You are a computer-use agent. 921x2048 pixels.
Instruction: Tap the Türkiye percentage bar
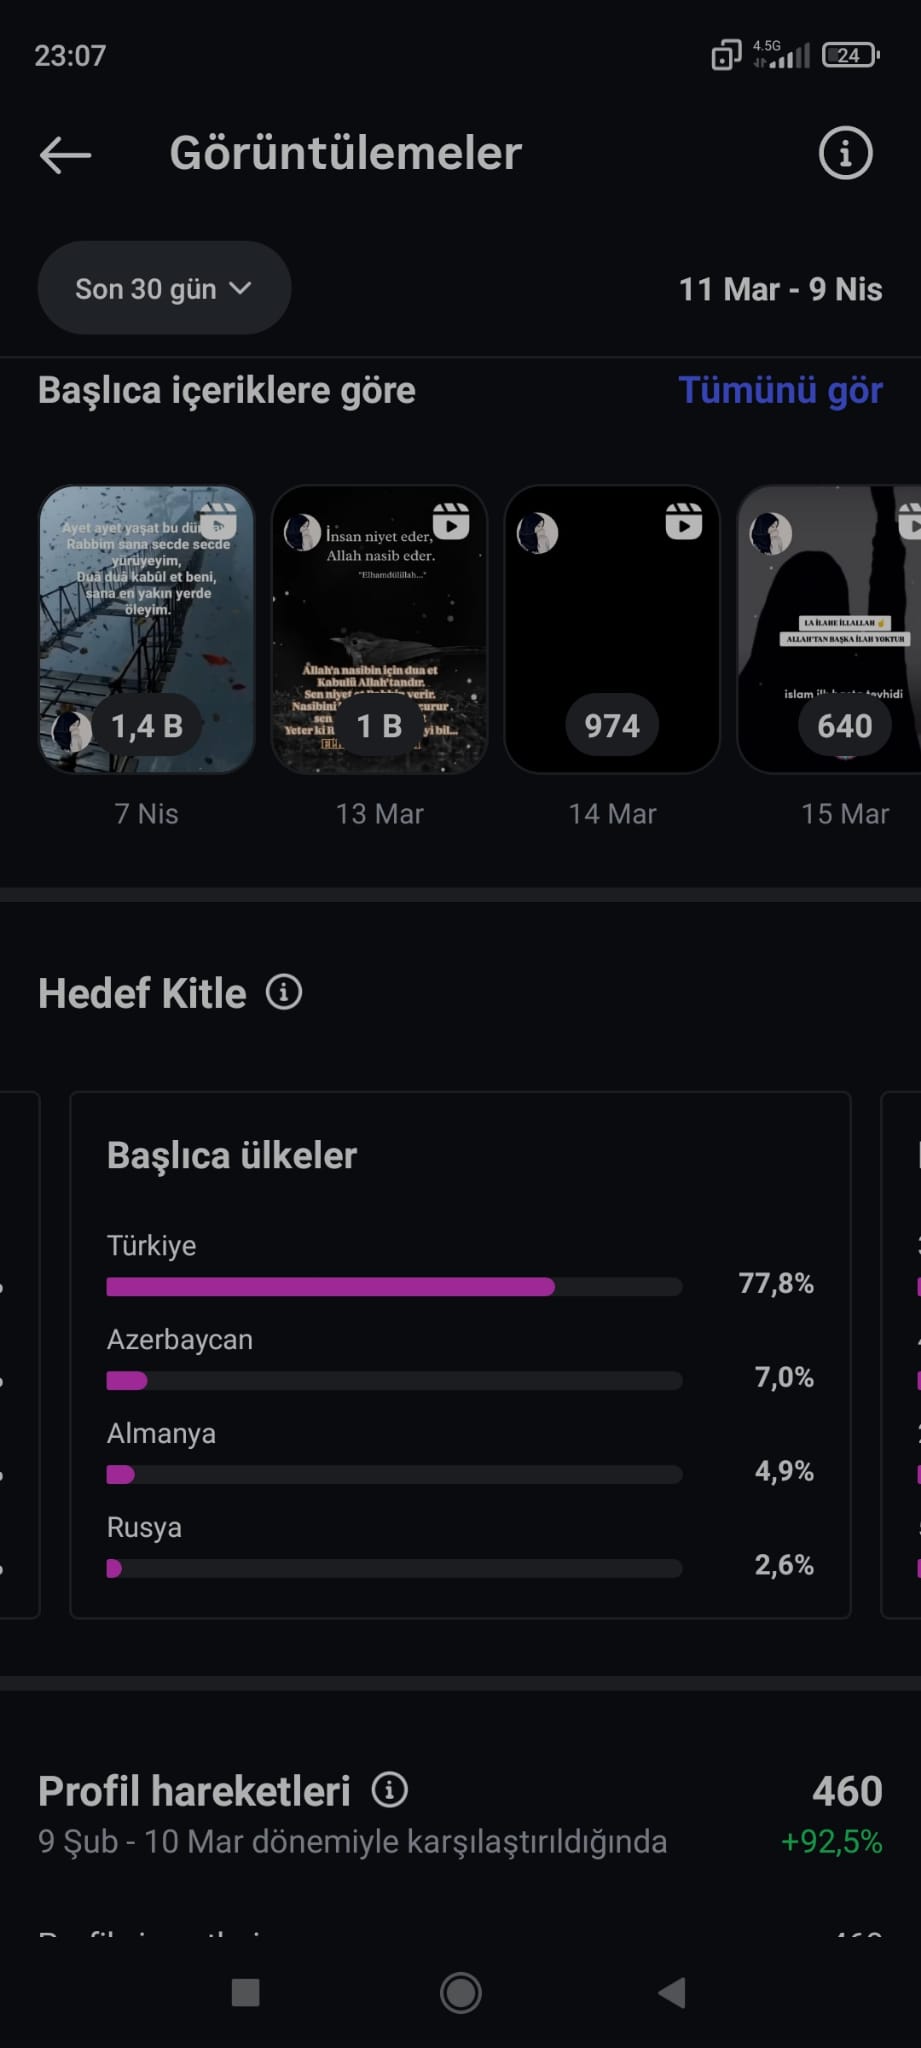pyautogui.click(x=394, y=1287)
